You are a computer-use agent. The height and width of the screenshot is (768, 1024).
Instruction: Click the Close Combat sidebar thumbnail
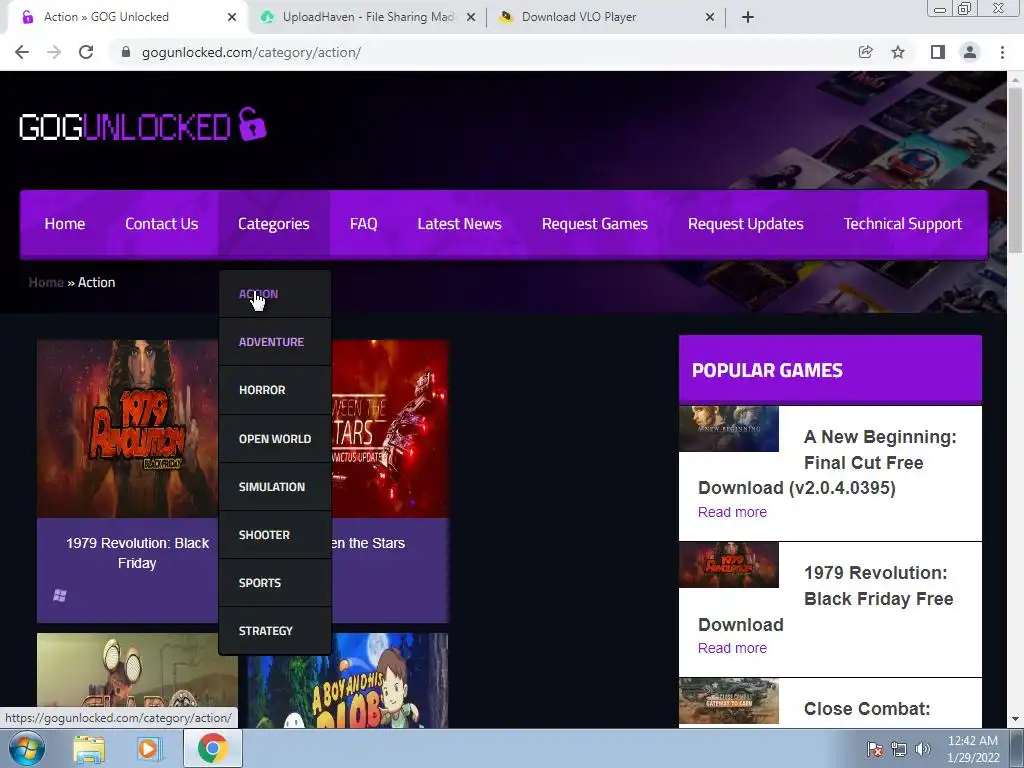(x=729, y=701)
